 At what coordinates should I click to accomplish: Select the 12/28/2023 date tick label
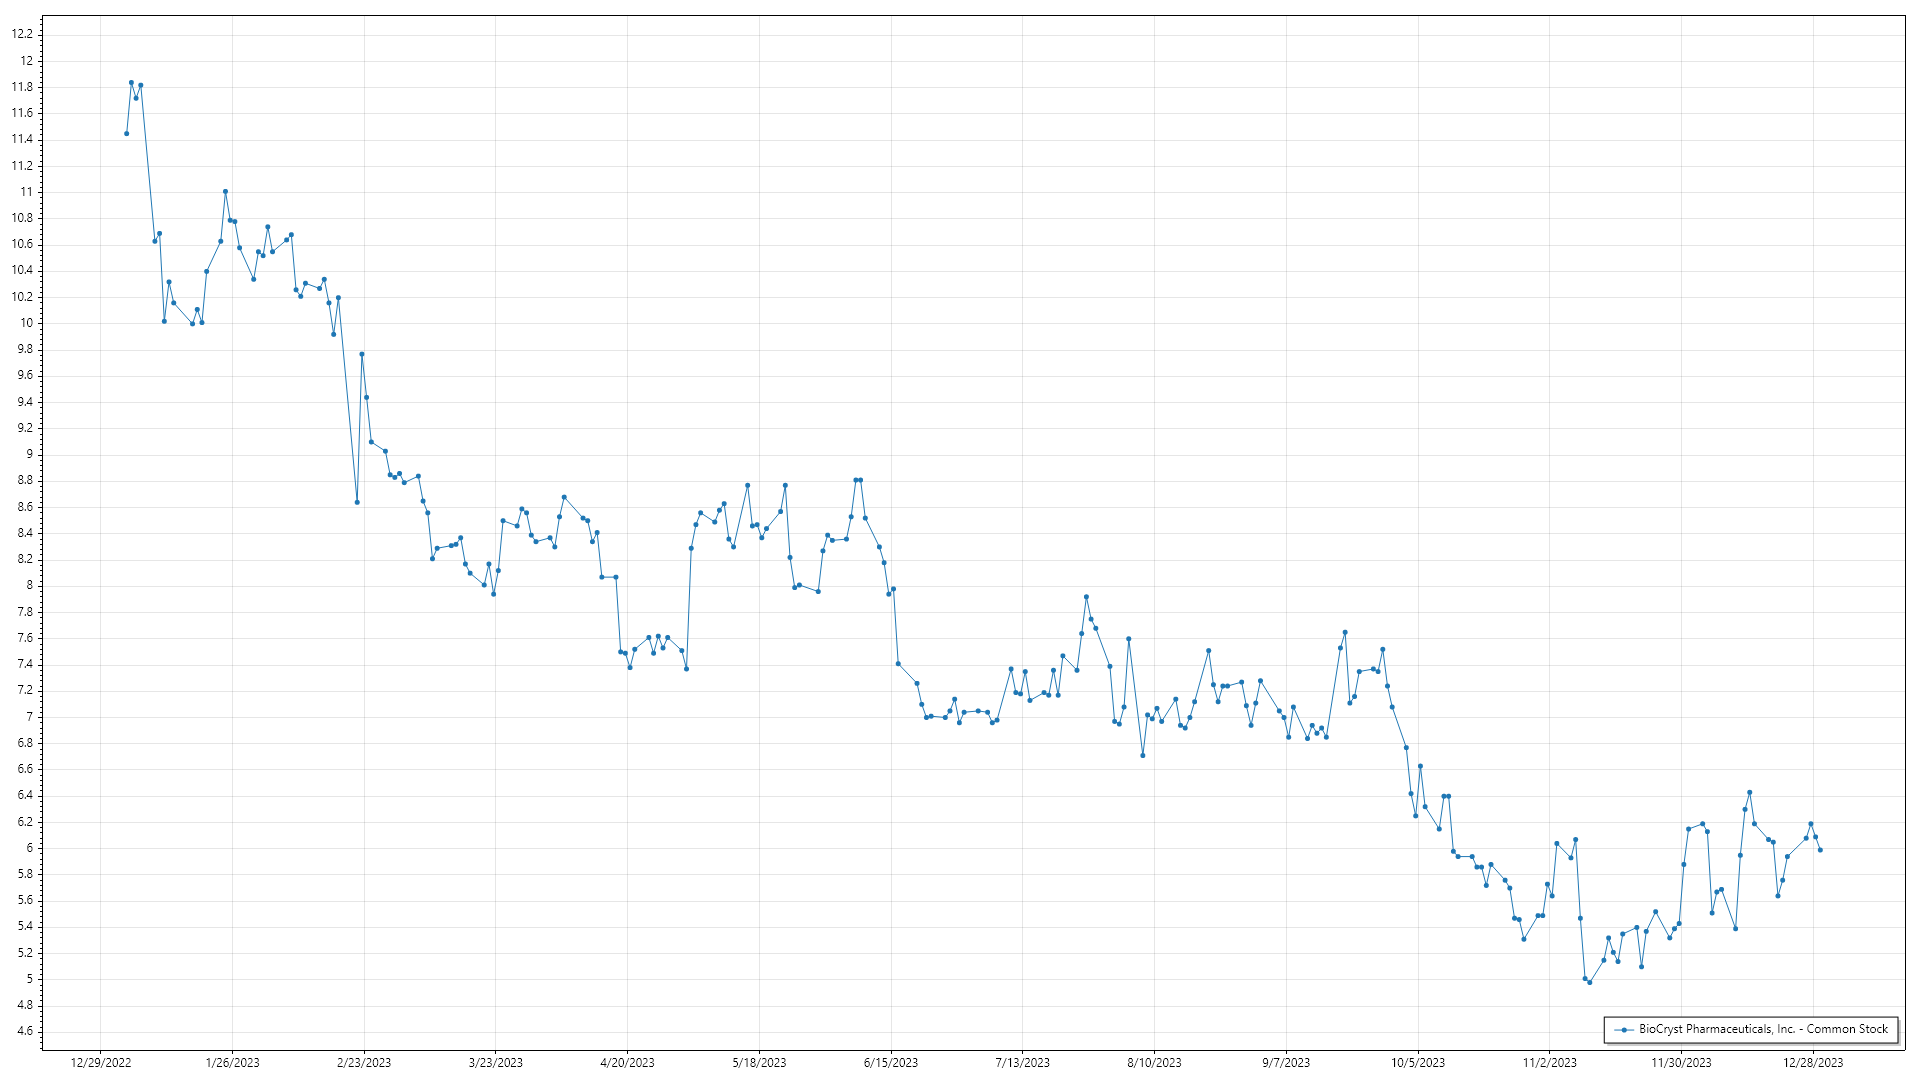tap(1813, 1063)
